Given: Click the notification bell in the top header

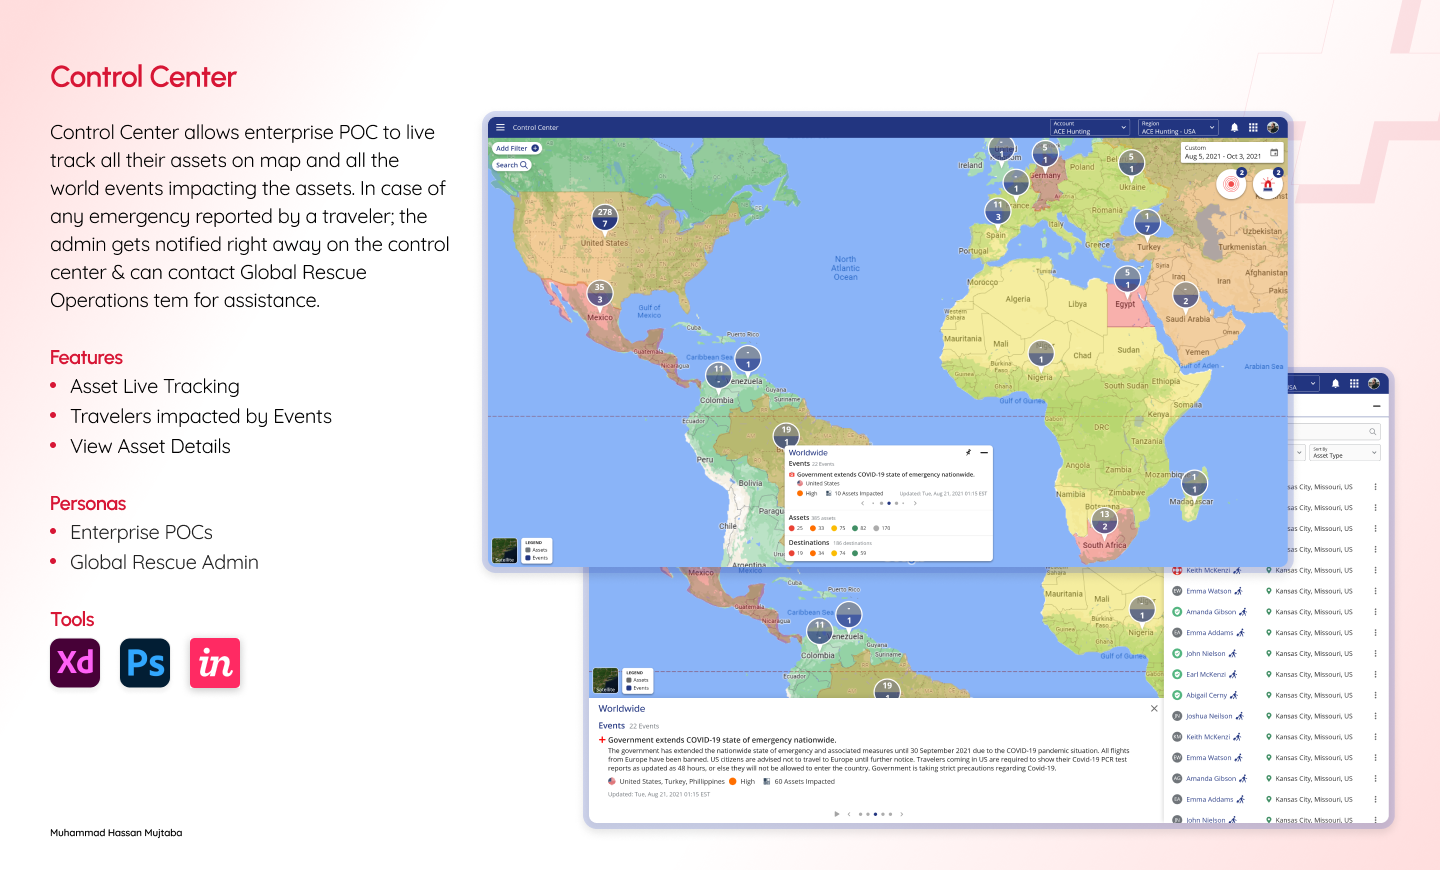Looking at the screenshot, I should pyautogui.click(x=1234, y=128).
